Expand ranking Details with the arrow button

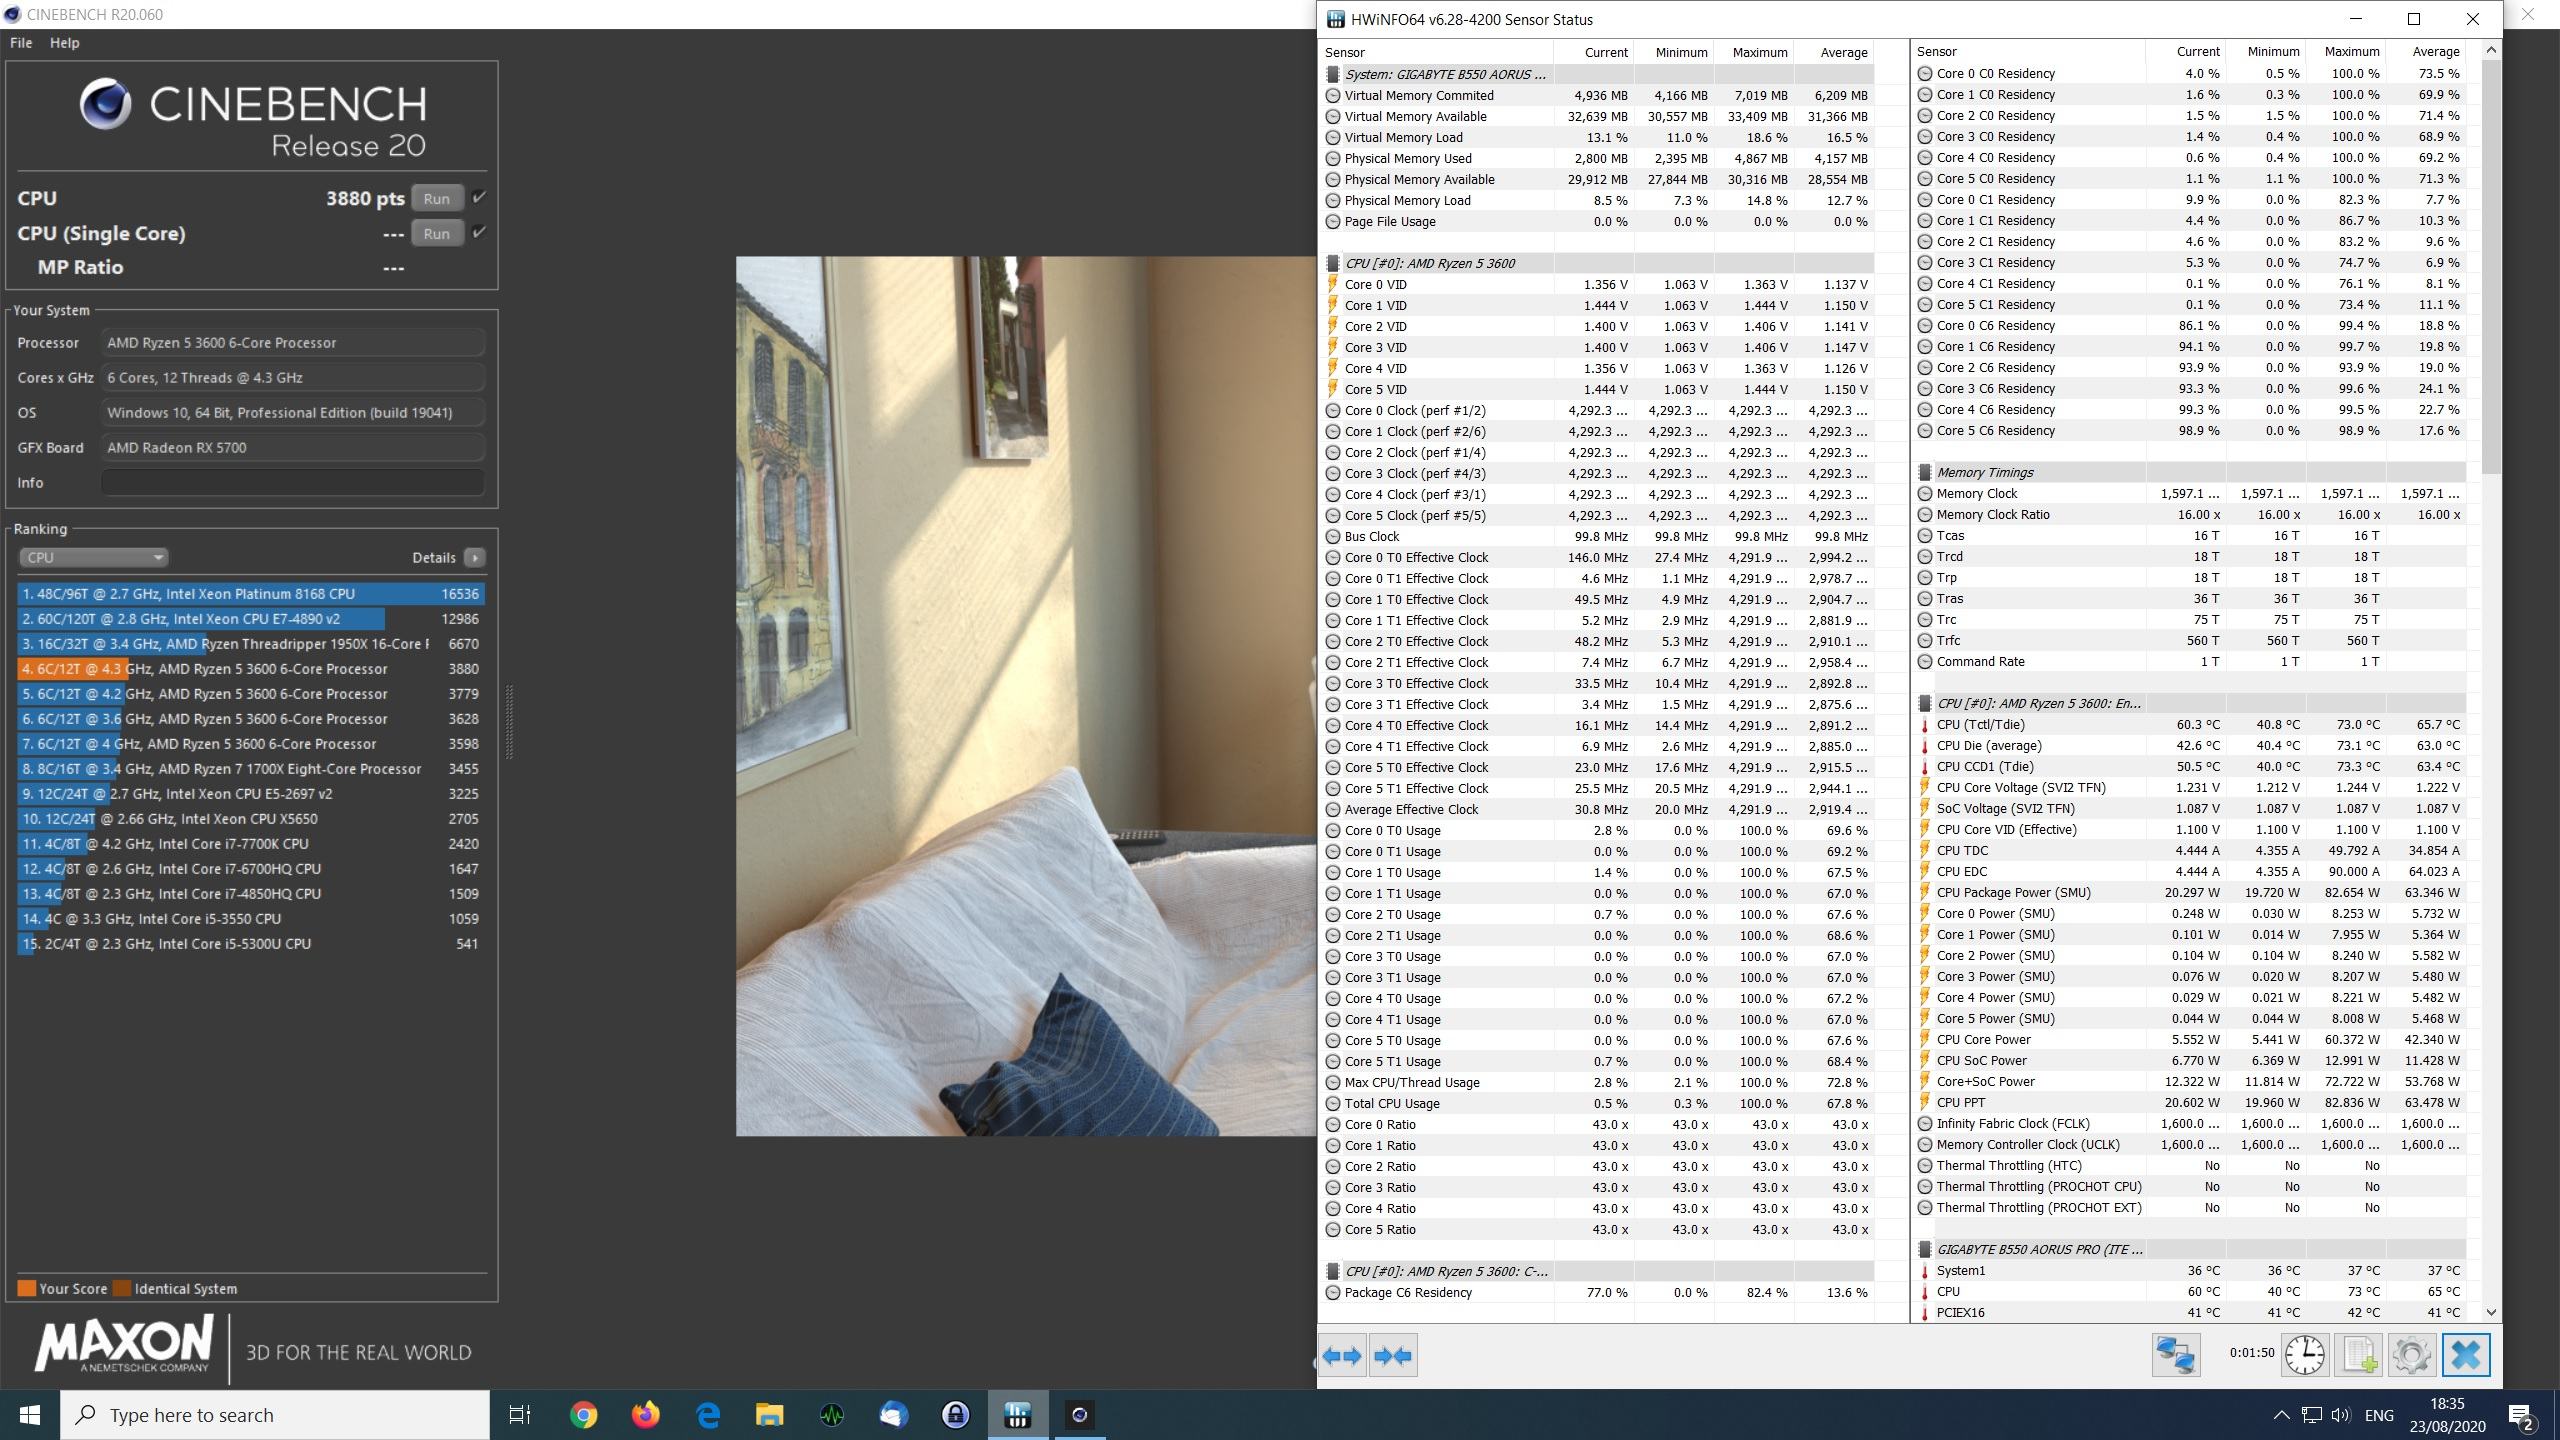pos(475,557)
